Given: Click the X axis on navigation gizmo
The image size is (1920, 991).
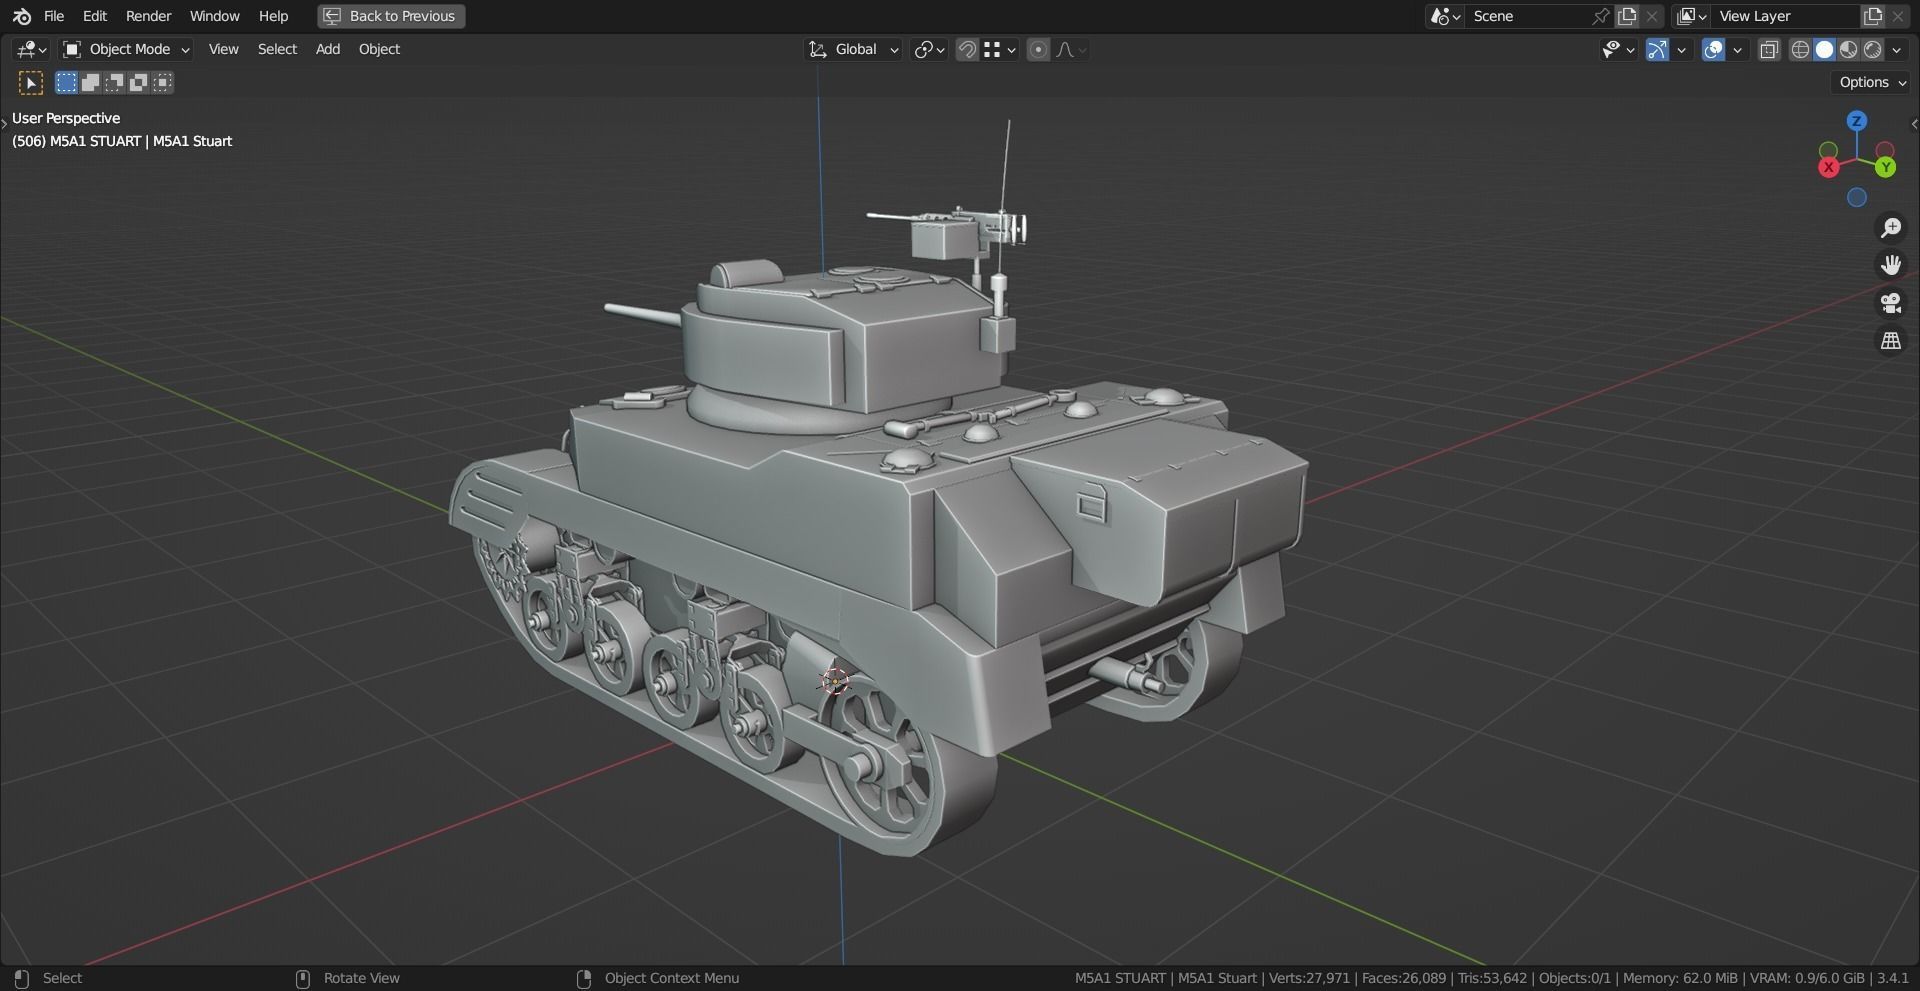Looking at the screenshot, I should (1829, 168).
